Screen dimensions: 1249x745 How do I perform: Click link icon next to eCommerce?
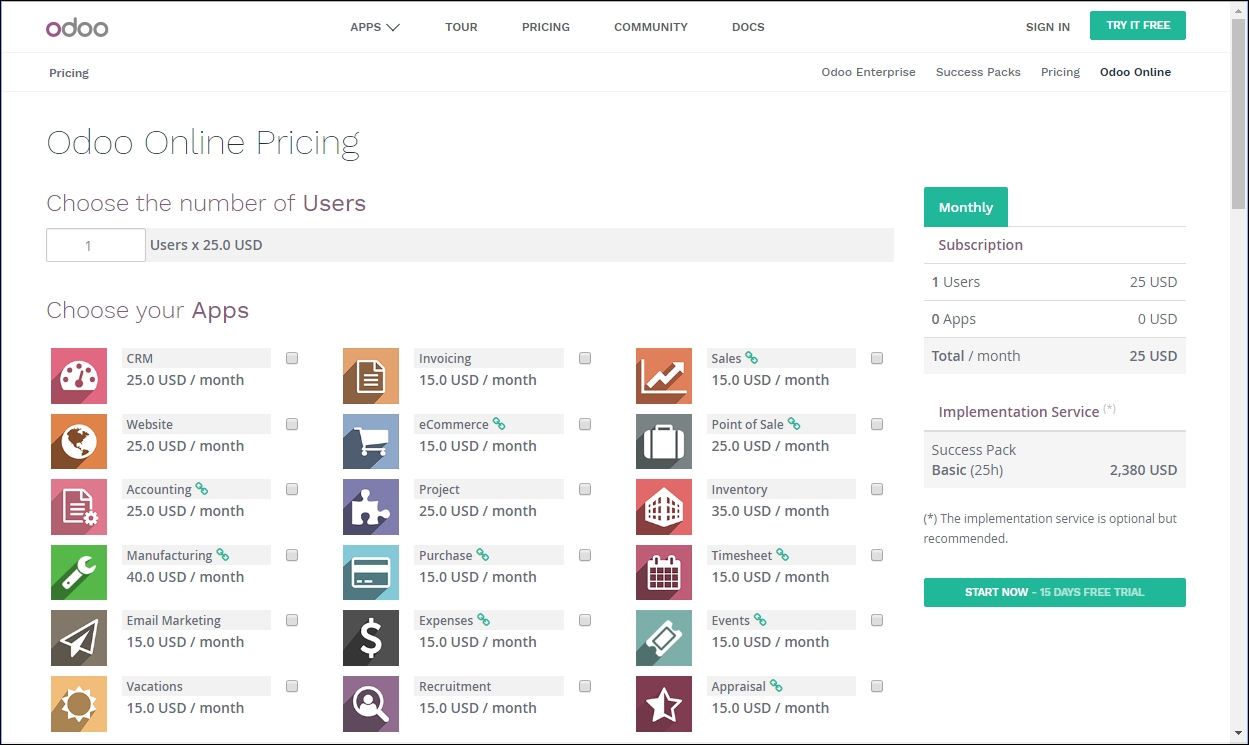[499, 424]
